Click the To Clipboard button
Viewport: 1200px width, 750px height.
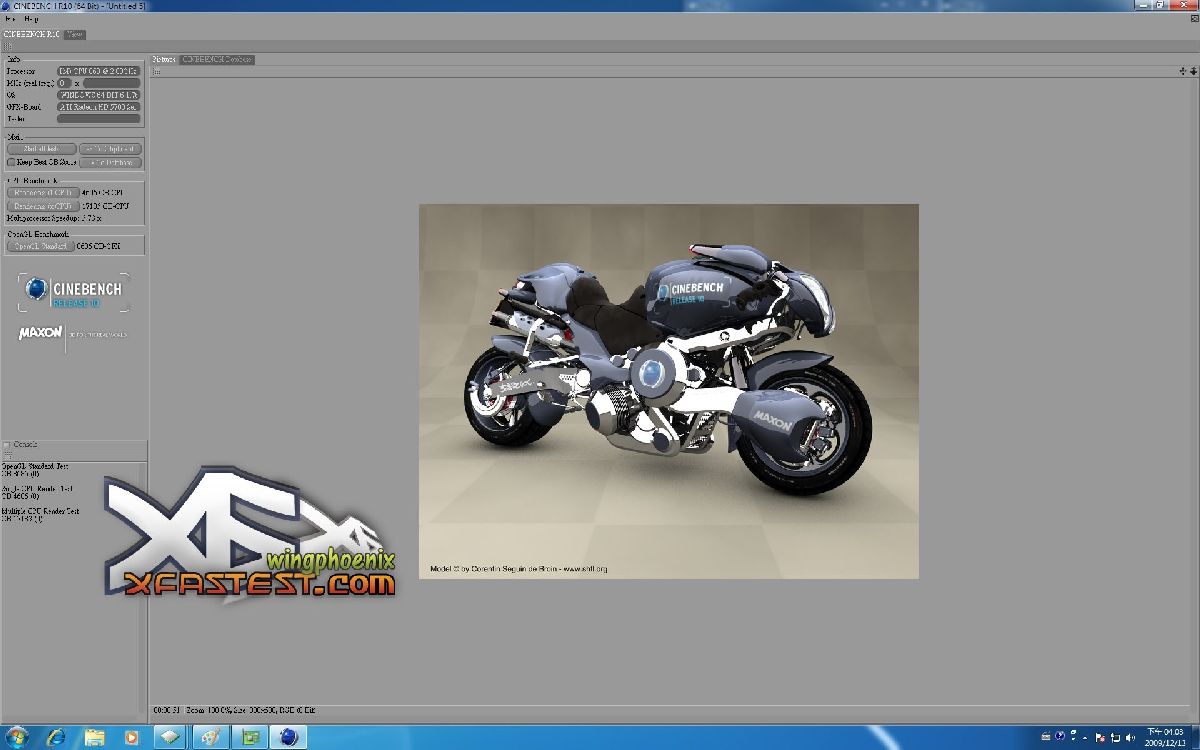click(x=110, y=149)
